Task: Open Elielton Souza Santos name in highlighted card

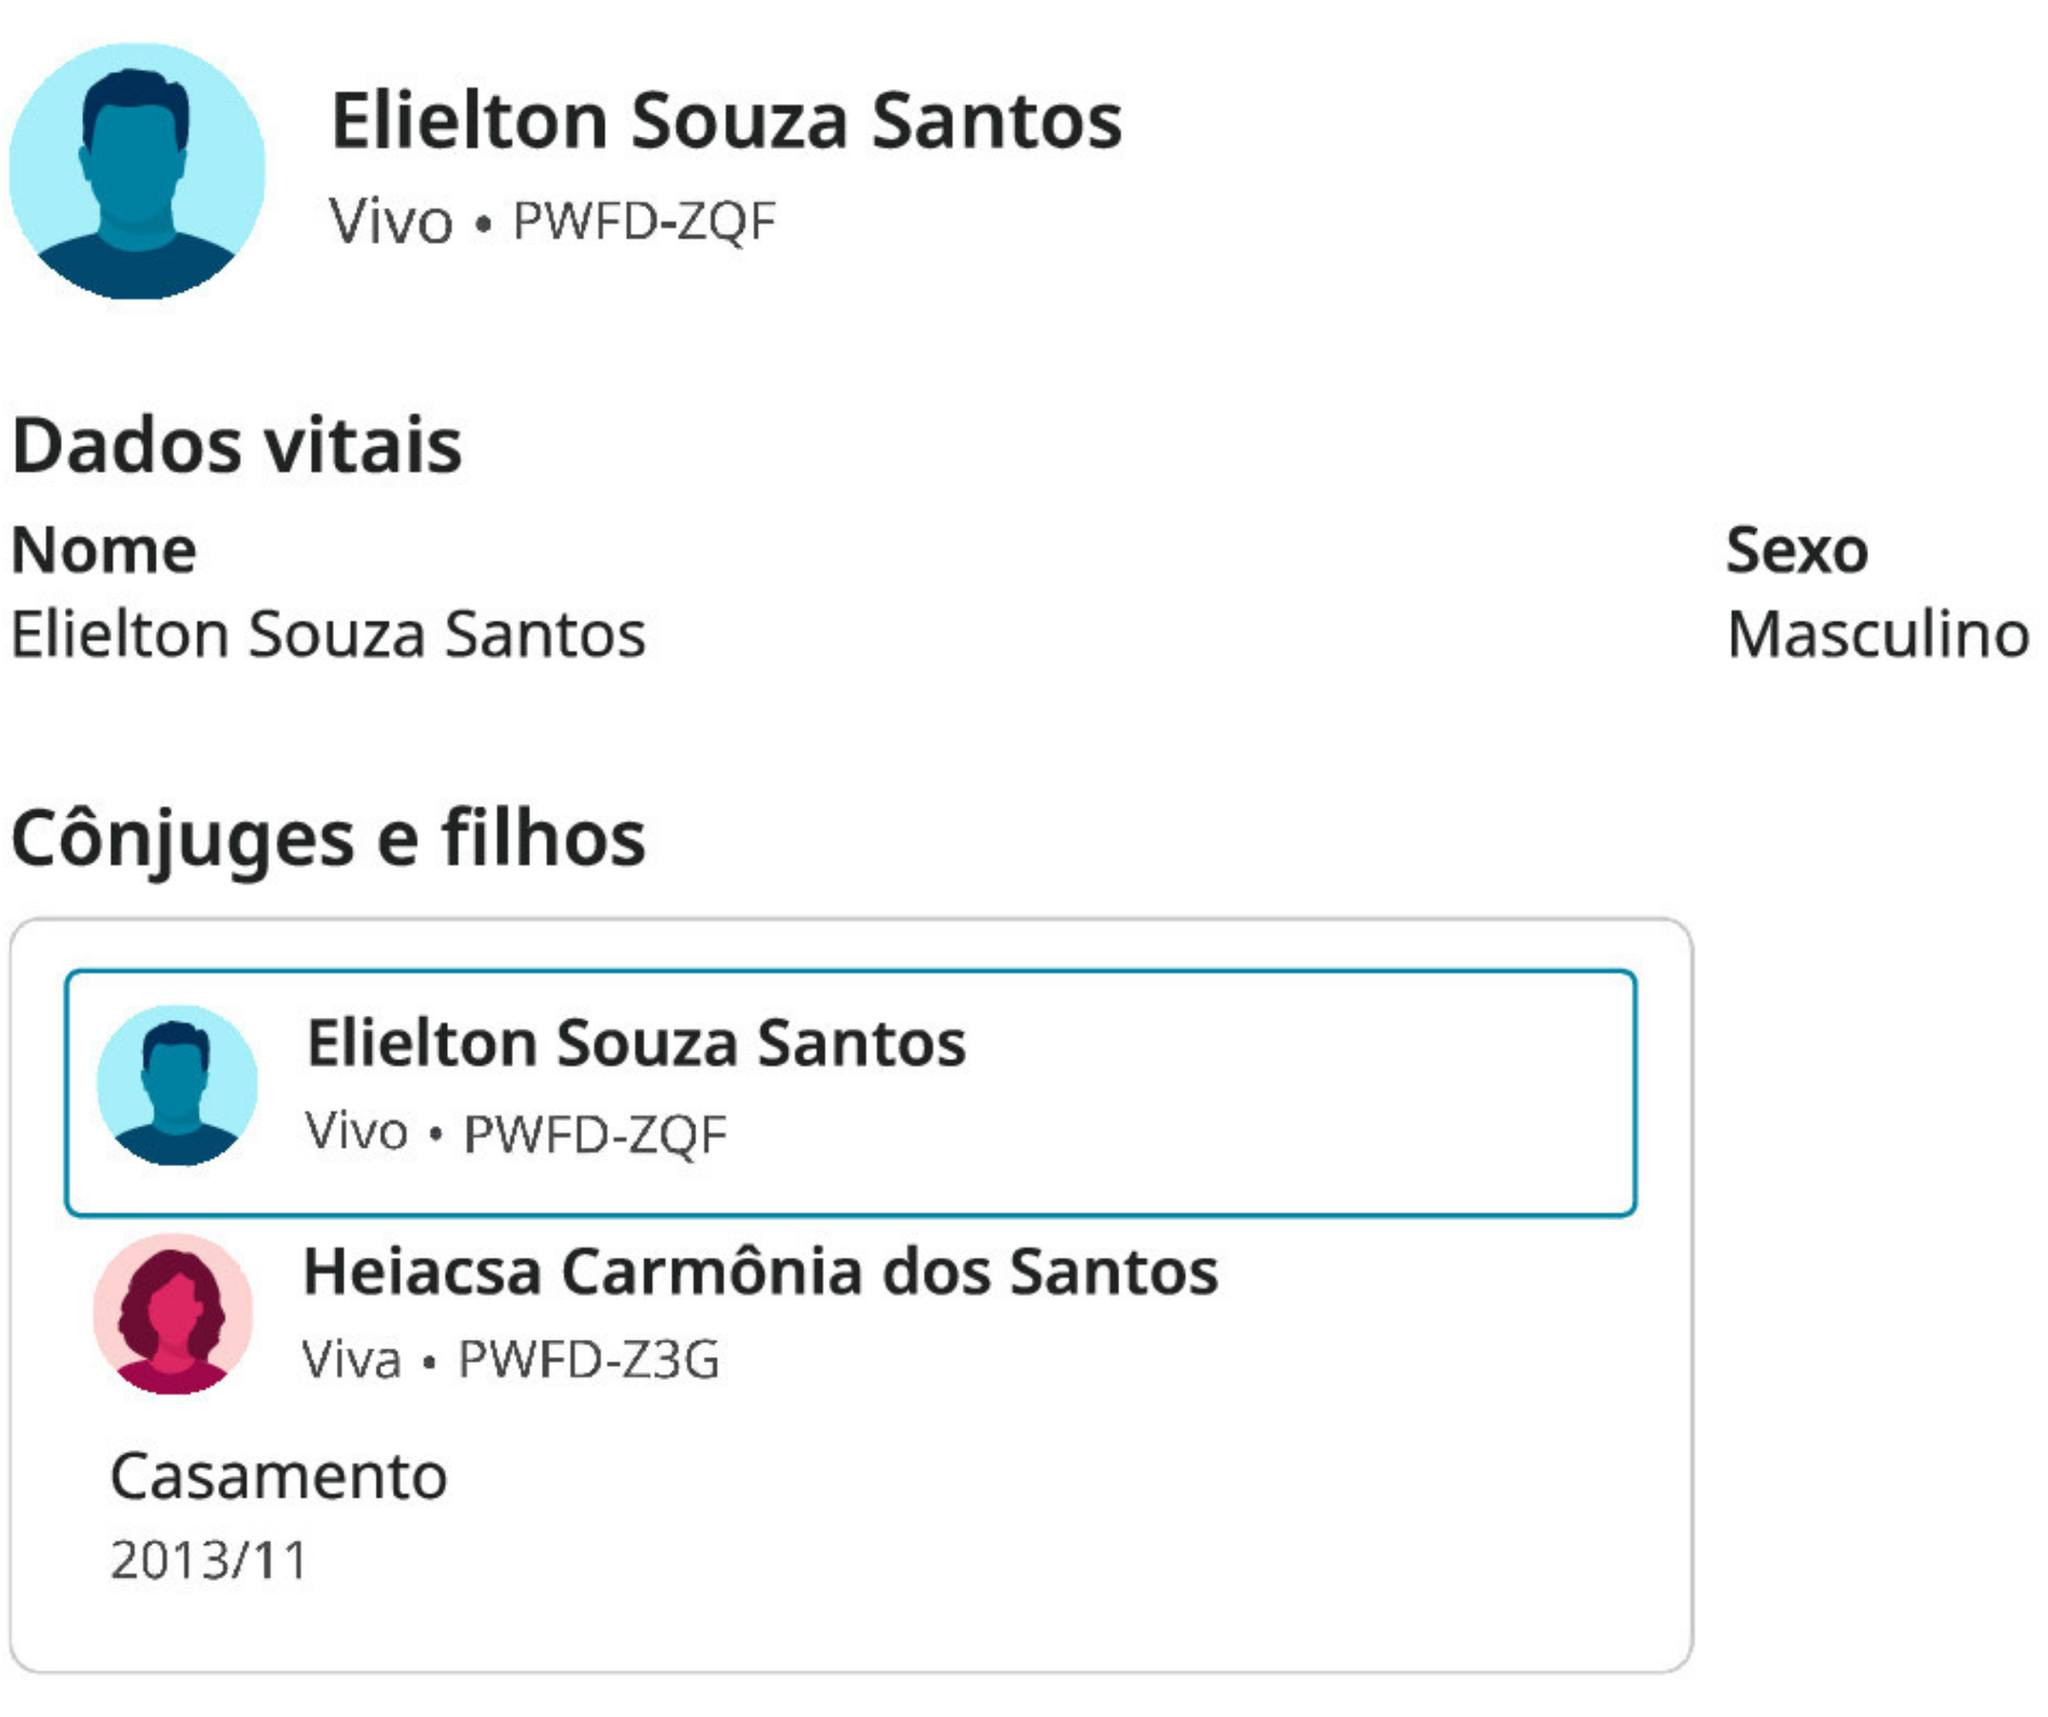Action: [636, 1043]
